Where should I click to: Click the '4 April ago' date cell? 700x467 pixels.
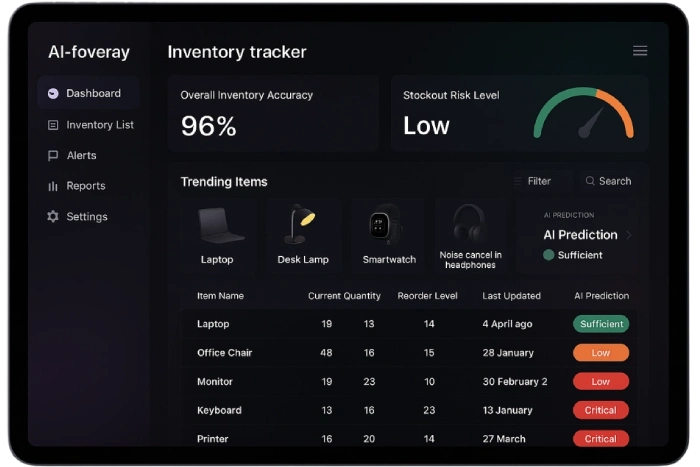[x=507, y=324]
